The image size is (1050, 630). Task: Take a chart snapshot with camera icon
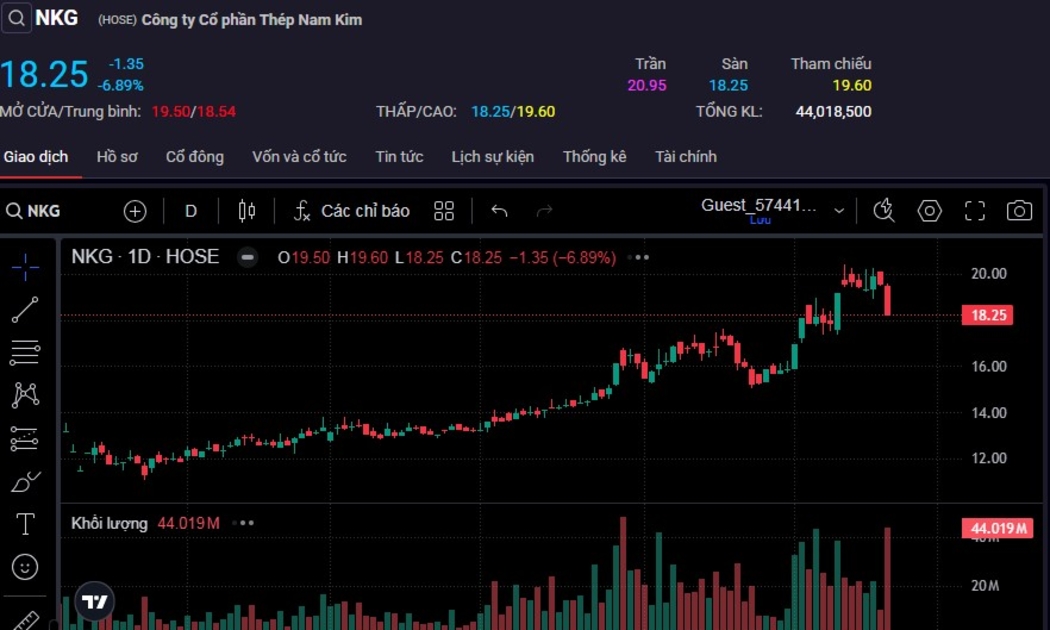(x=1019, y=211)
